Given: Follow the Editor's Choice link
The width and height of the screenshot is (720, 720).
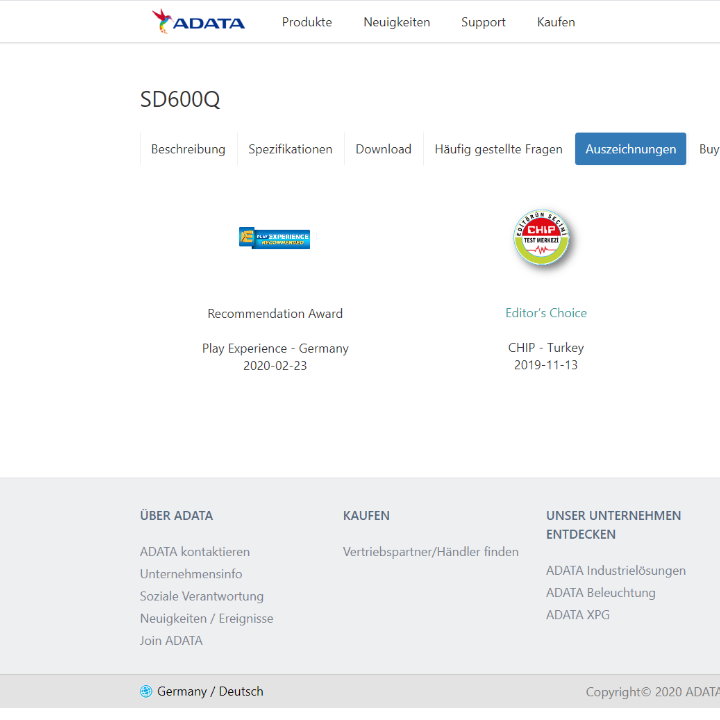Looking at the screenshot, I should click(546, 313).
